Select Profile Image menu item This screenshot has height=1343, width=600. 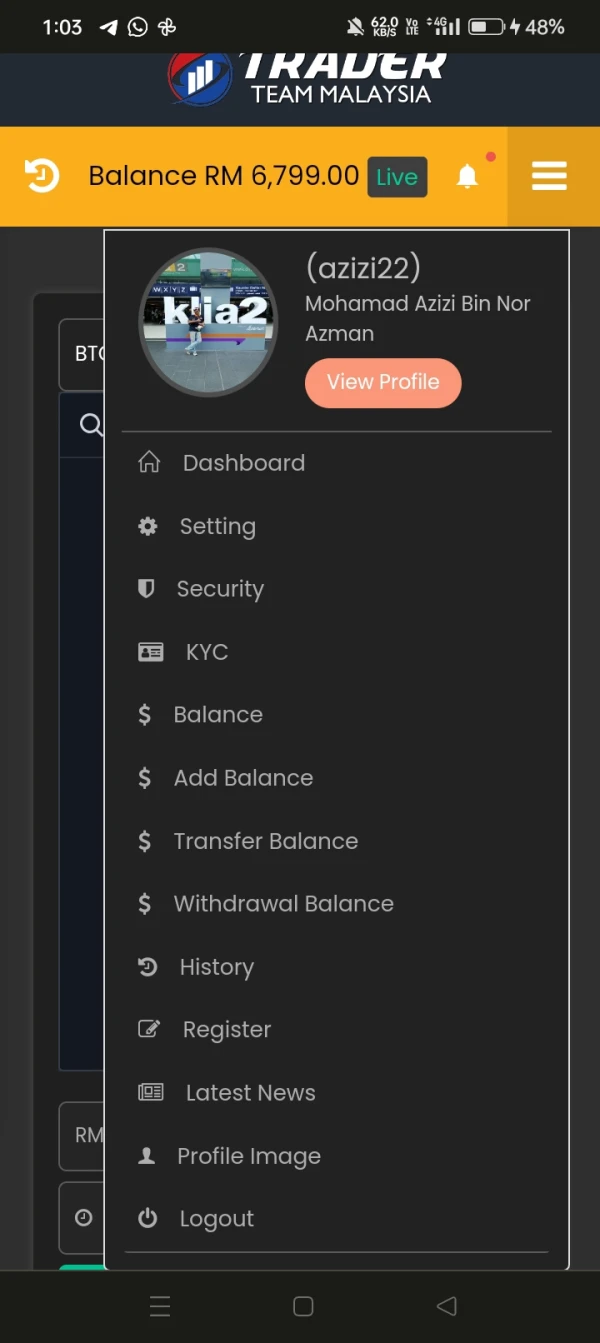(248, 1156)
